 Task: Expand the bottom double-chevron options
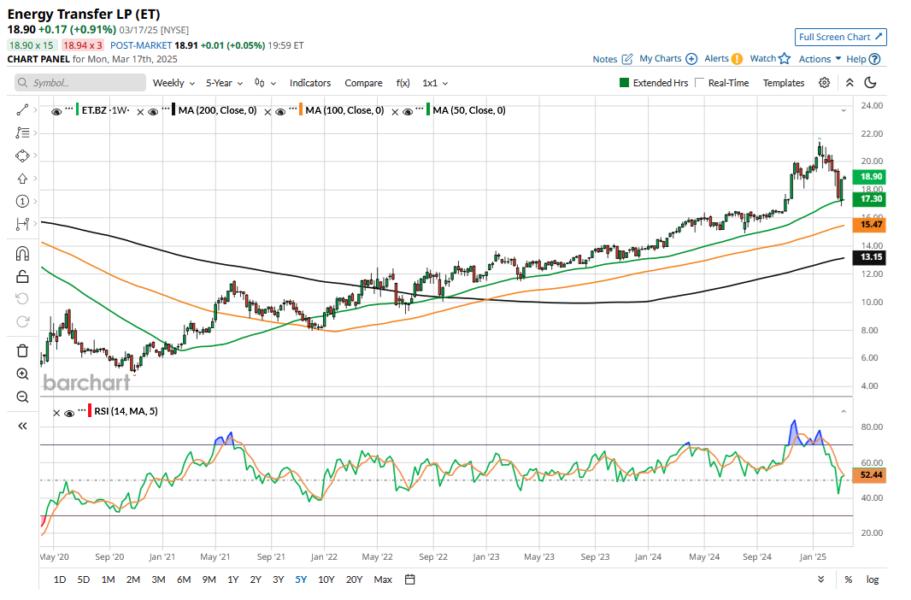(x=820, y=579)
